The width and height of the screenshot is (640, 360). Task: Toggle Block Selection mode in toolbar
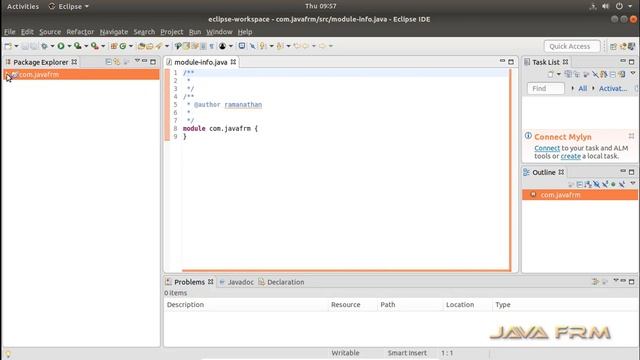click(203, 46)
